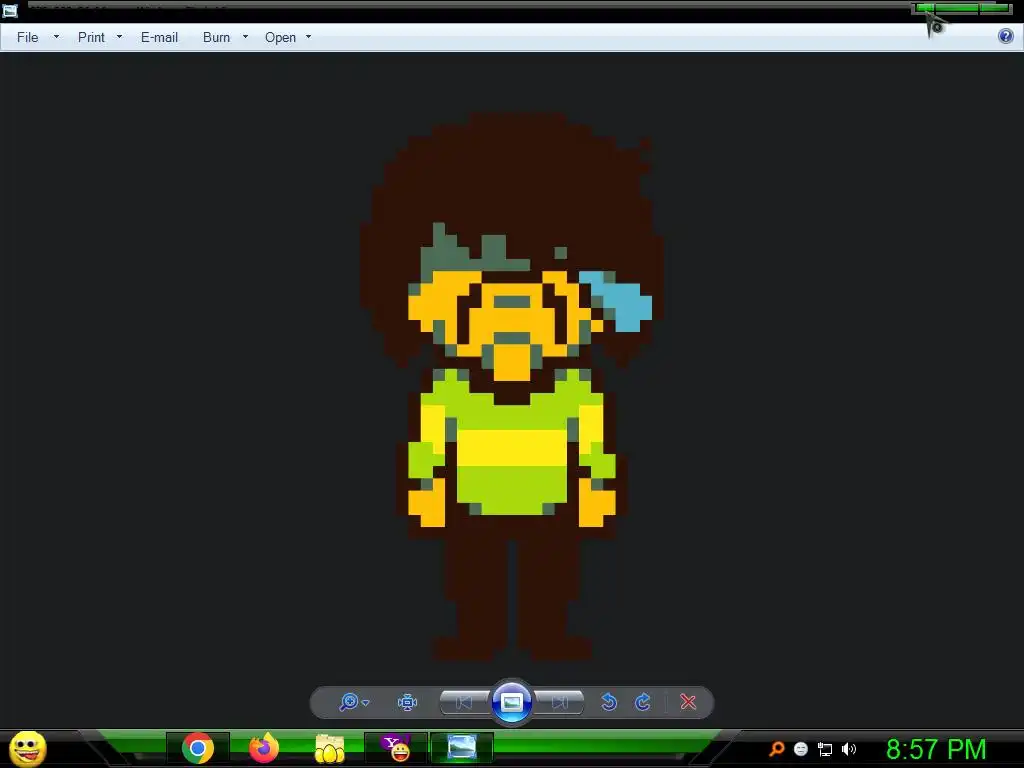Expand the Open dropdown arrow
1024x768 pixels.
coord(309,37)
